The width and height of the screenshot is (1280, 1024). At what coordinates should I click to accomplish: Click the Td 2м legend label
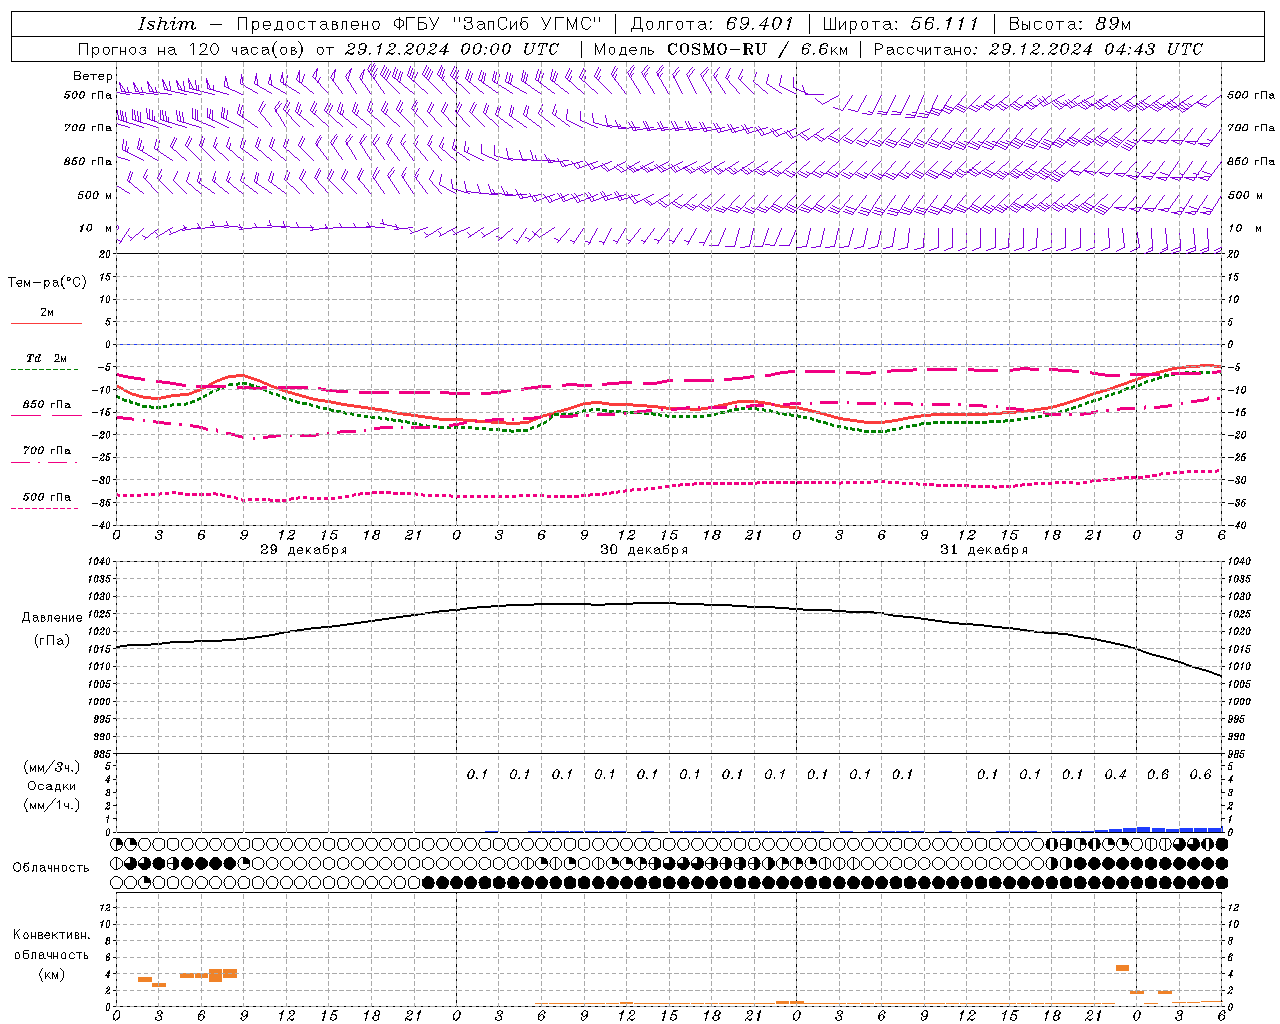[46, 358]
